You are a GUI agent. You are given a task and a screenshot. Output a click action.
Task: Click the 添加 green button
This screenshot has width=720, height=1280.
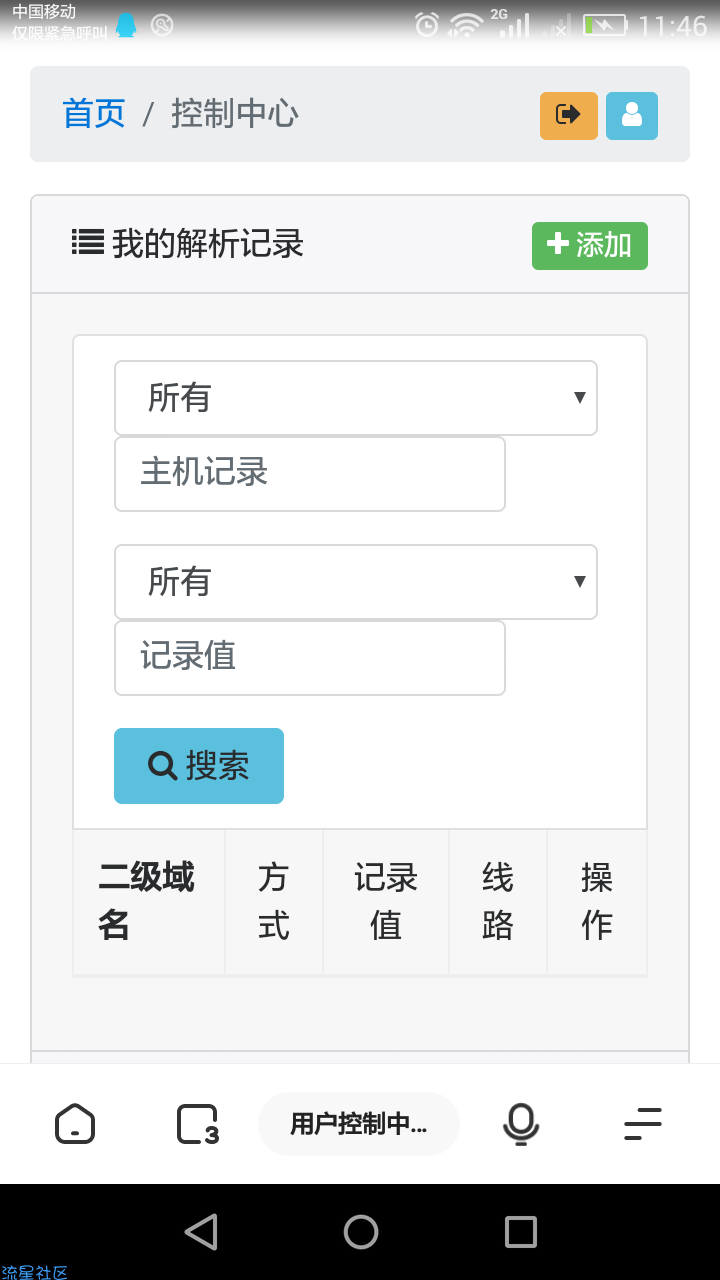coord(590,246)
